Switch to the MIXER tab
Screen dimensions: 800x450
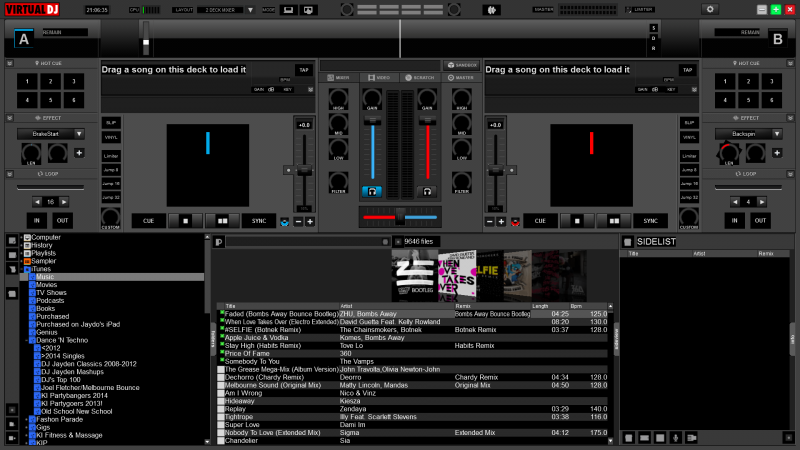point(339,78)
